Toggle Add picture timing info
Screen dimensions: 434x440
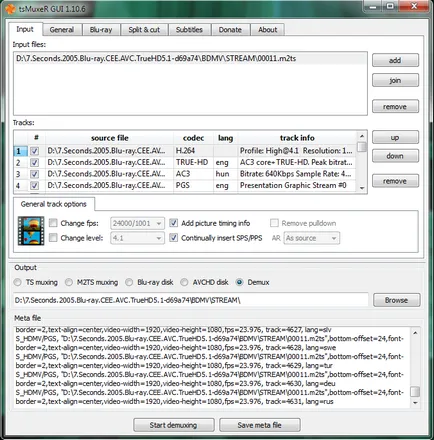coord(173,223)
